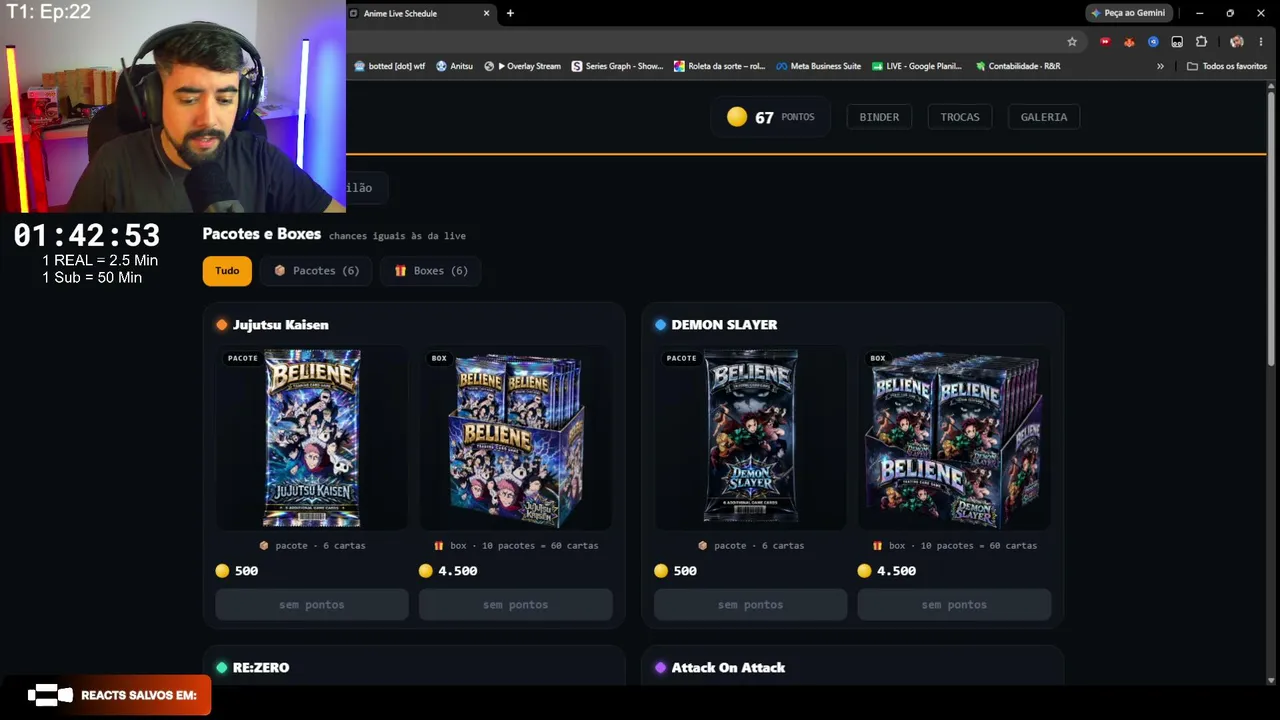The height and width of the screenshot is (720, 1280).
Task: Open the Meta Business Suite bookmark
Action: 818,66
